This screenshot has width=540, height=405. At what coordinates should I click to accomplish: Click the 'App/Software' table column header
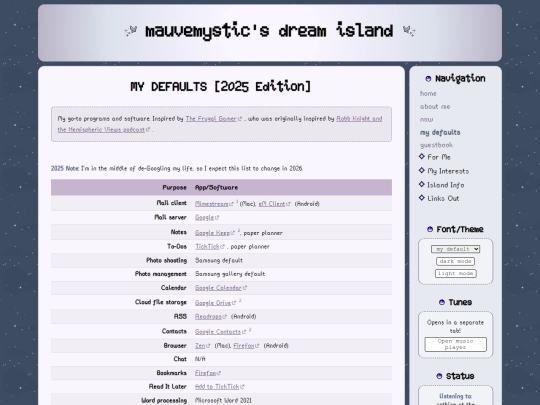(x=216, y=188)
